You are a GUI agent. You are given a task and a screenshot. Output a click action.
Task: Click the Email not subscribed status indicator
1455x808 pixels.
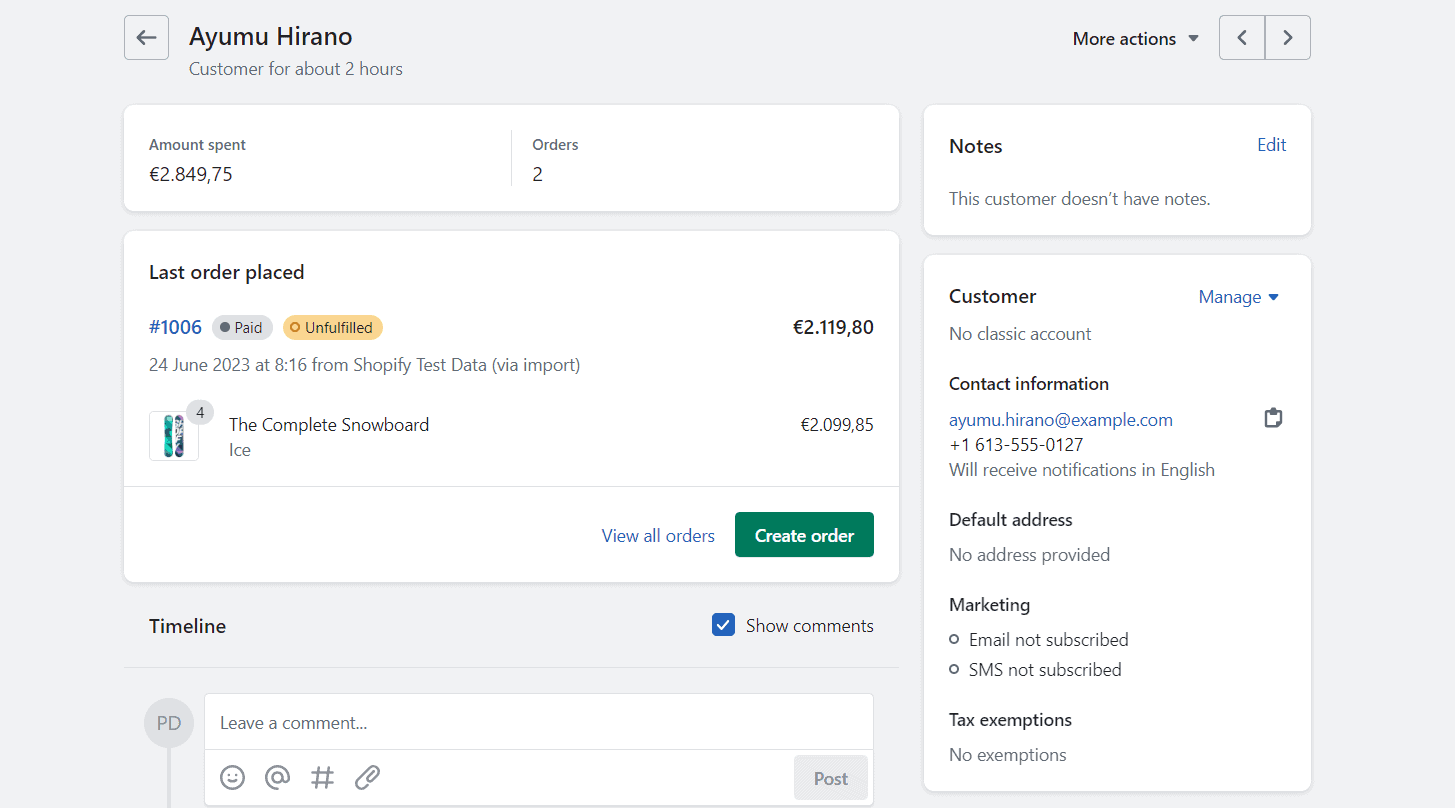coord(952,639)
